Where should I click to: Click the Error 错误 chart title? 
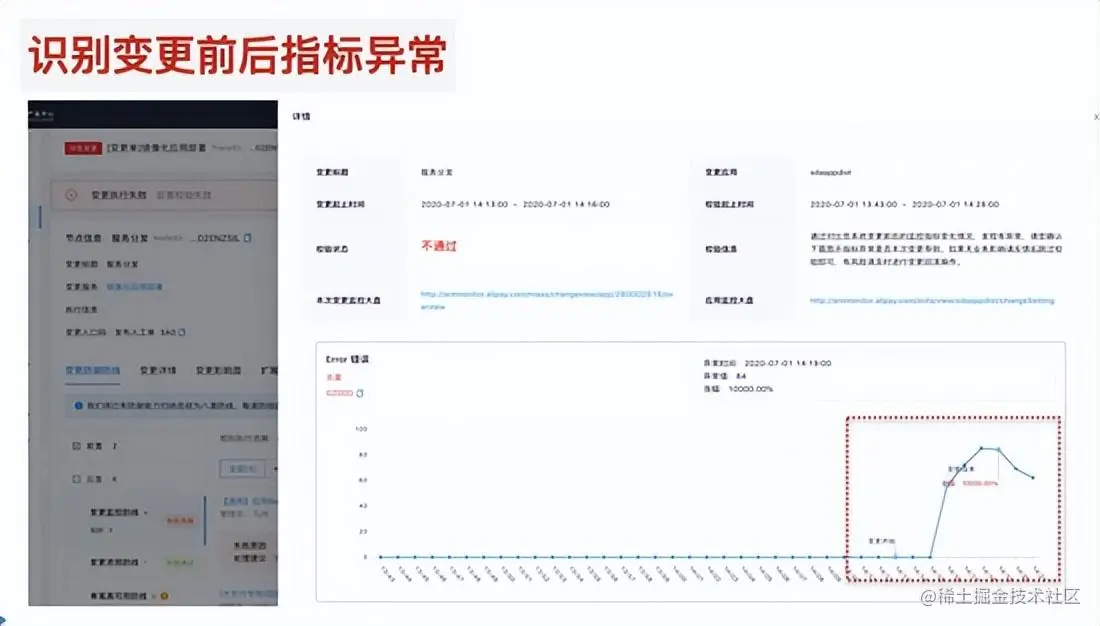point(347,359)
